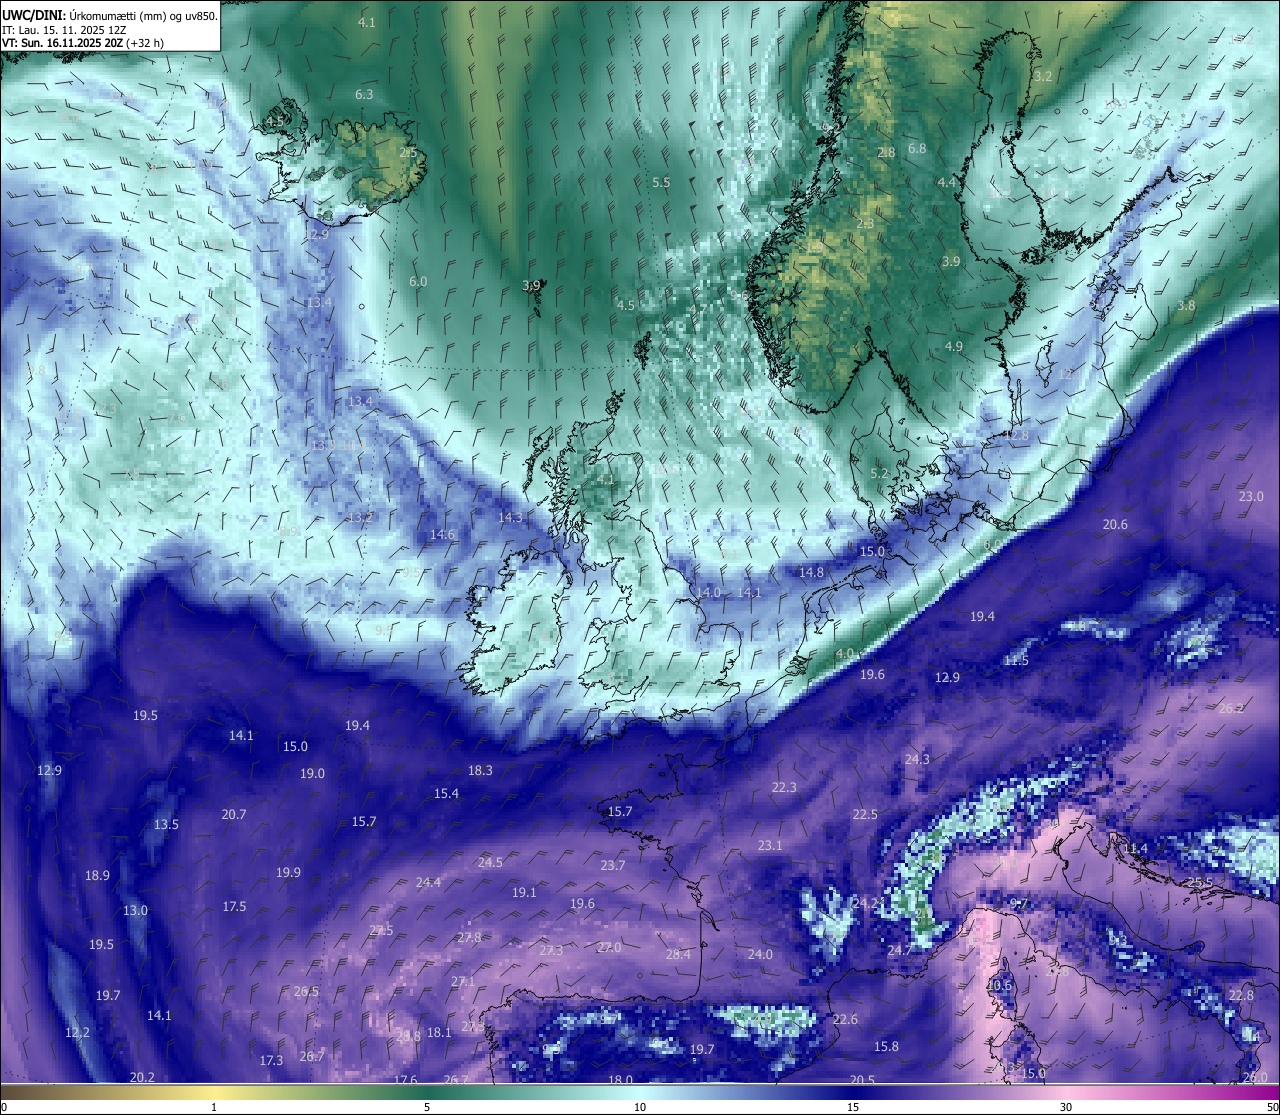Click the 25.5 value over the Balkans

[x=1200, y=882]
